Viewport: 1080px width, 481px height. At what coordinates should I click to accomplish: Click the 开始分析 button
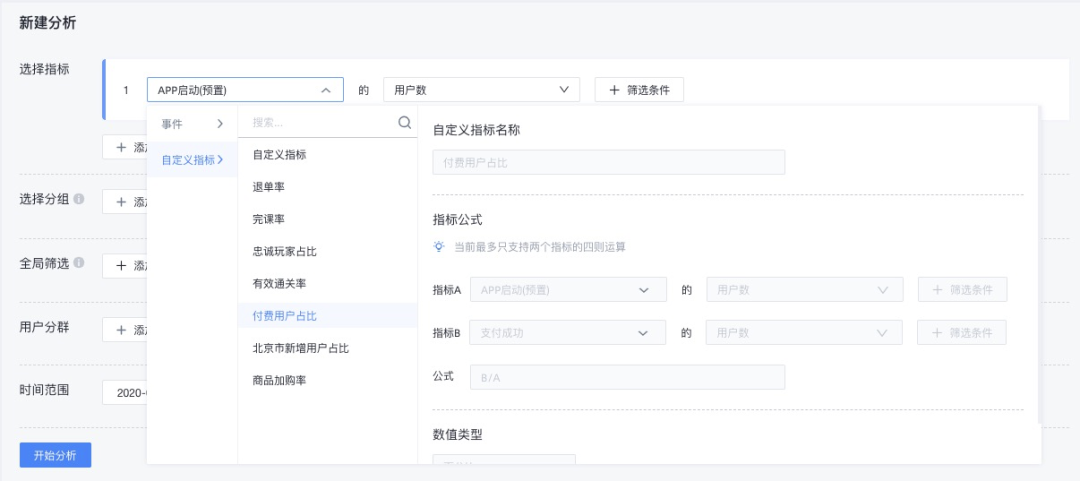click(55, 456)
